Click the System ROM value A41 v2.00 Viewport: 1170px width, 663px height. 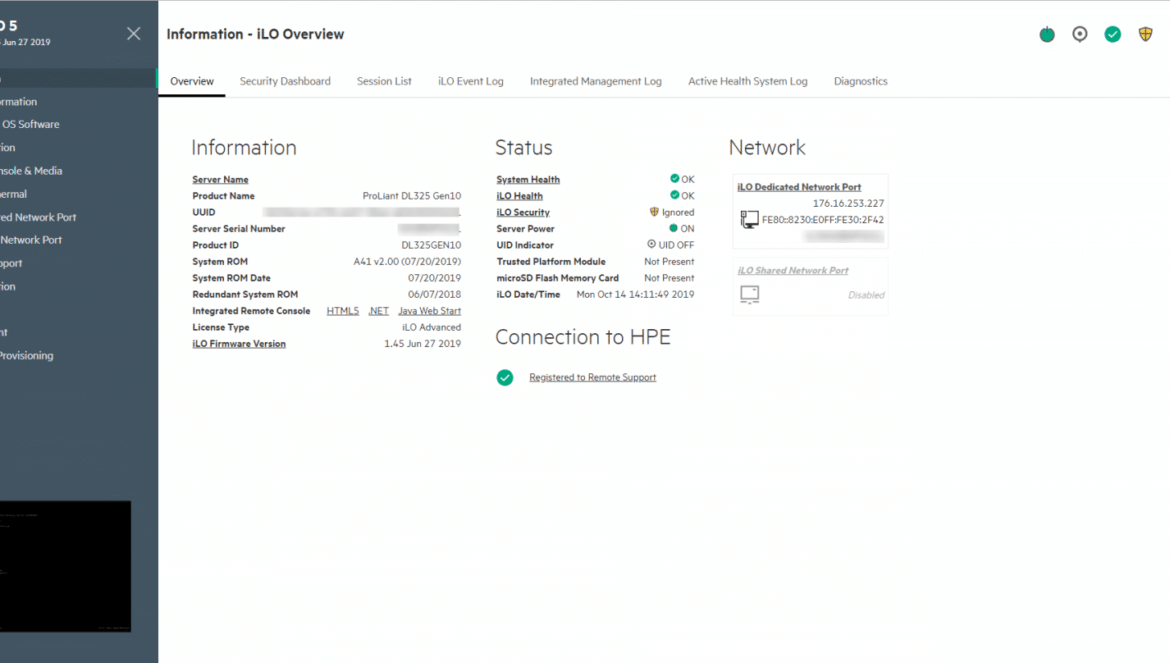tap(407, 262)
